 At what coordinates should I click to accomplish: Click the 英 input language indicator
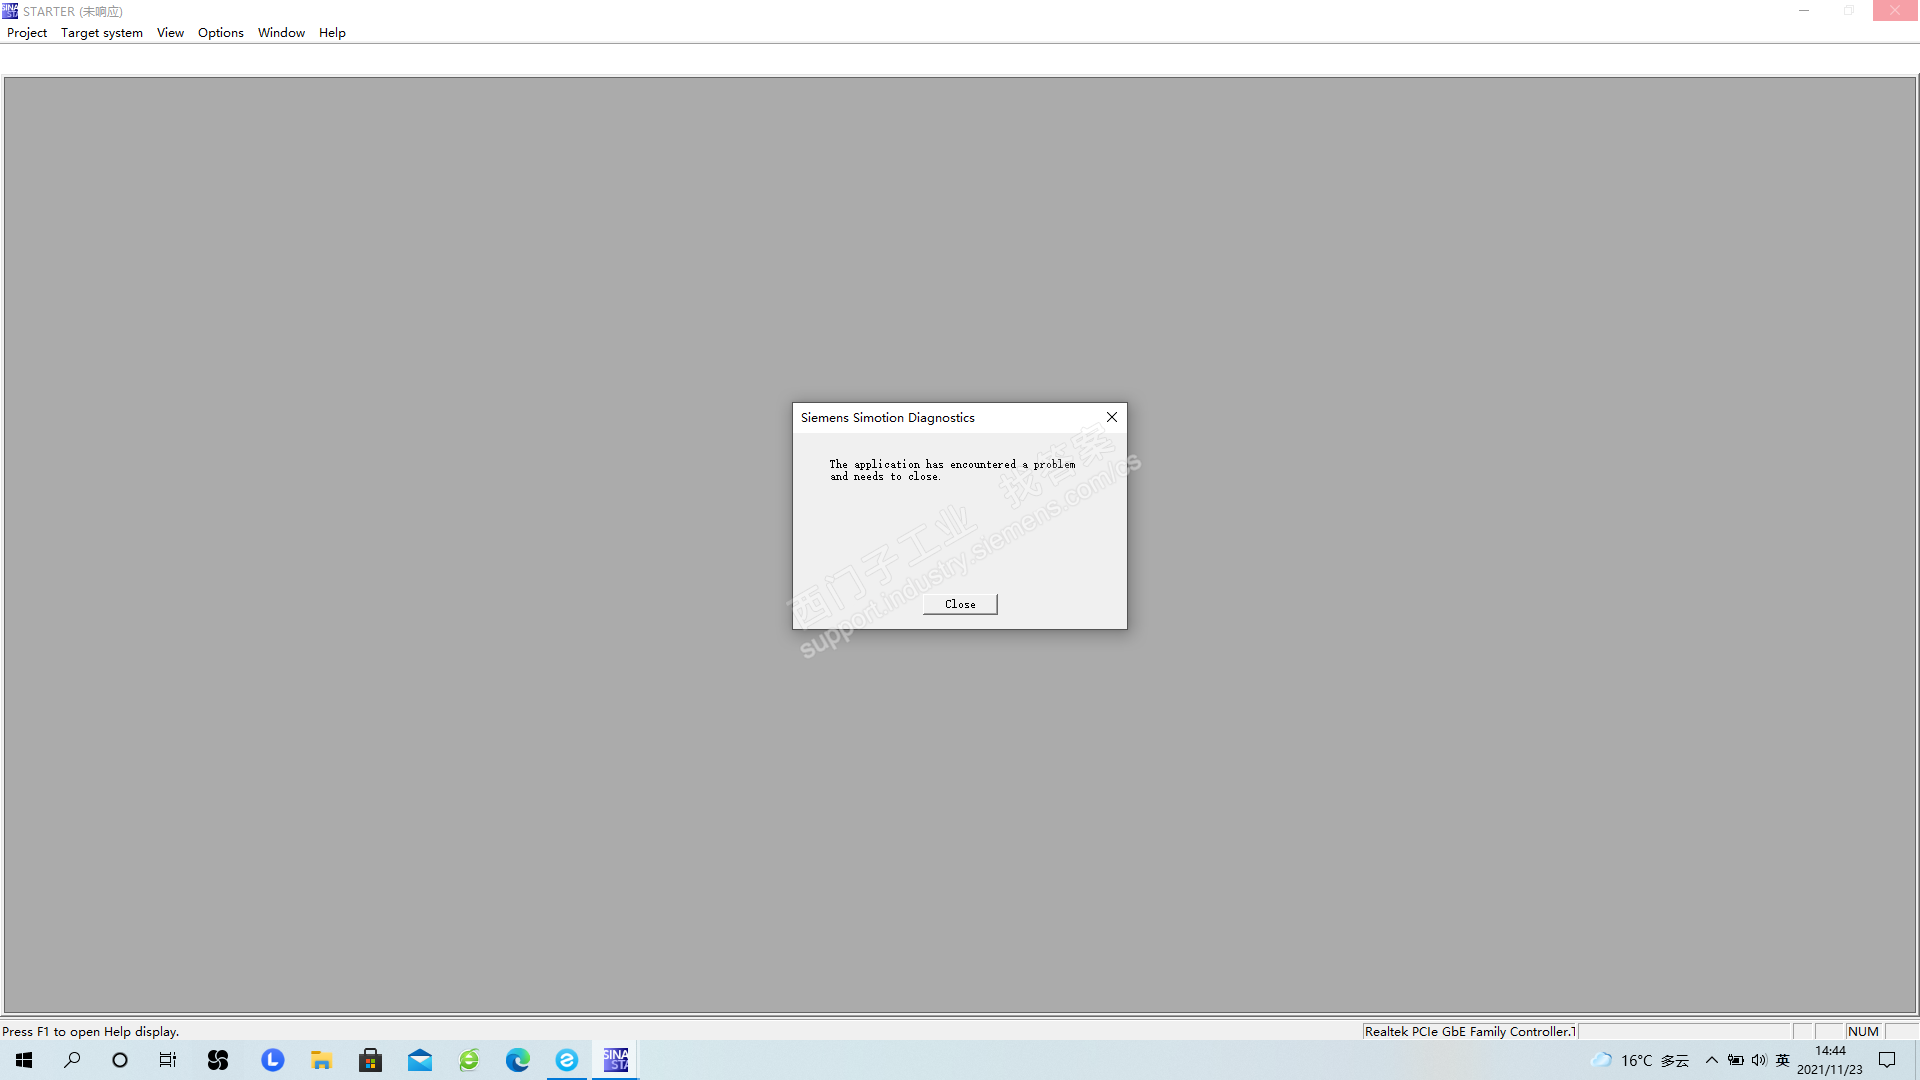click(x=1782, y=1060)
